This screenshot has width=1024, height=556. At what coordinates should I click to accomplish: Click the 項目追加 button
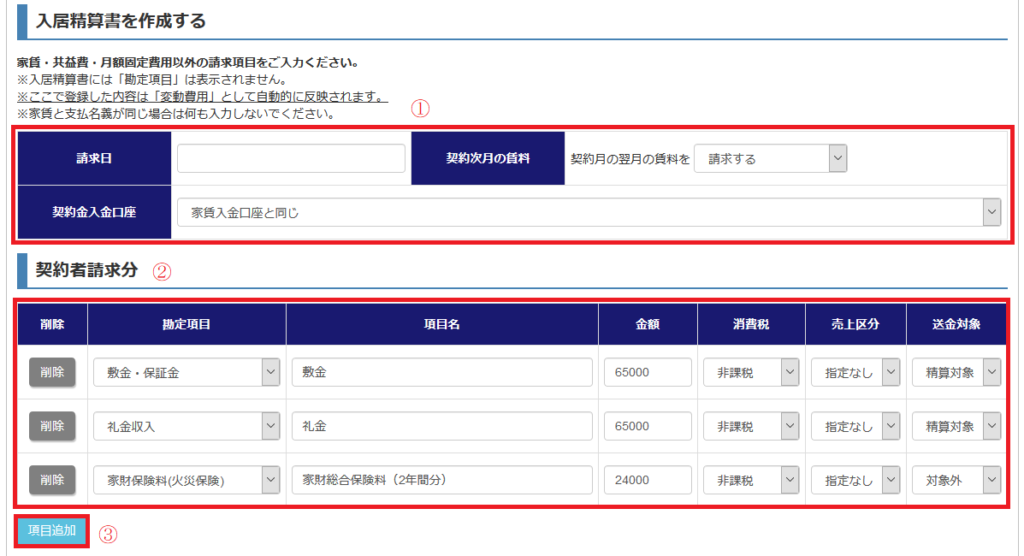(x=52, y=531)
